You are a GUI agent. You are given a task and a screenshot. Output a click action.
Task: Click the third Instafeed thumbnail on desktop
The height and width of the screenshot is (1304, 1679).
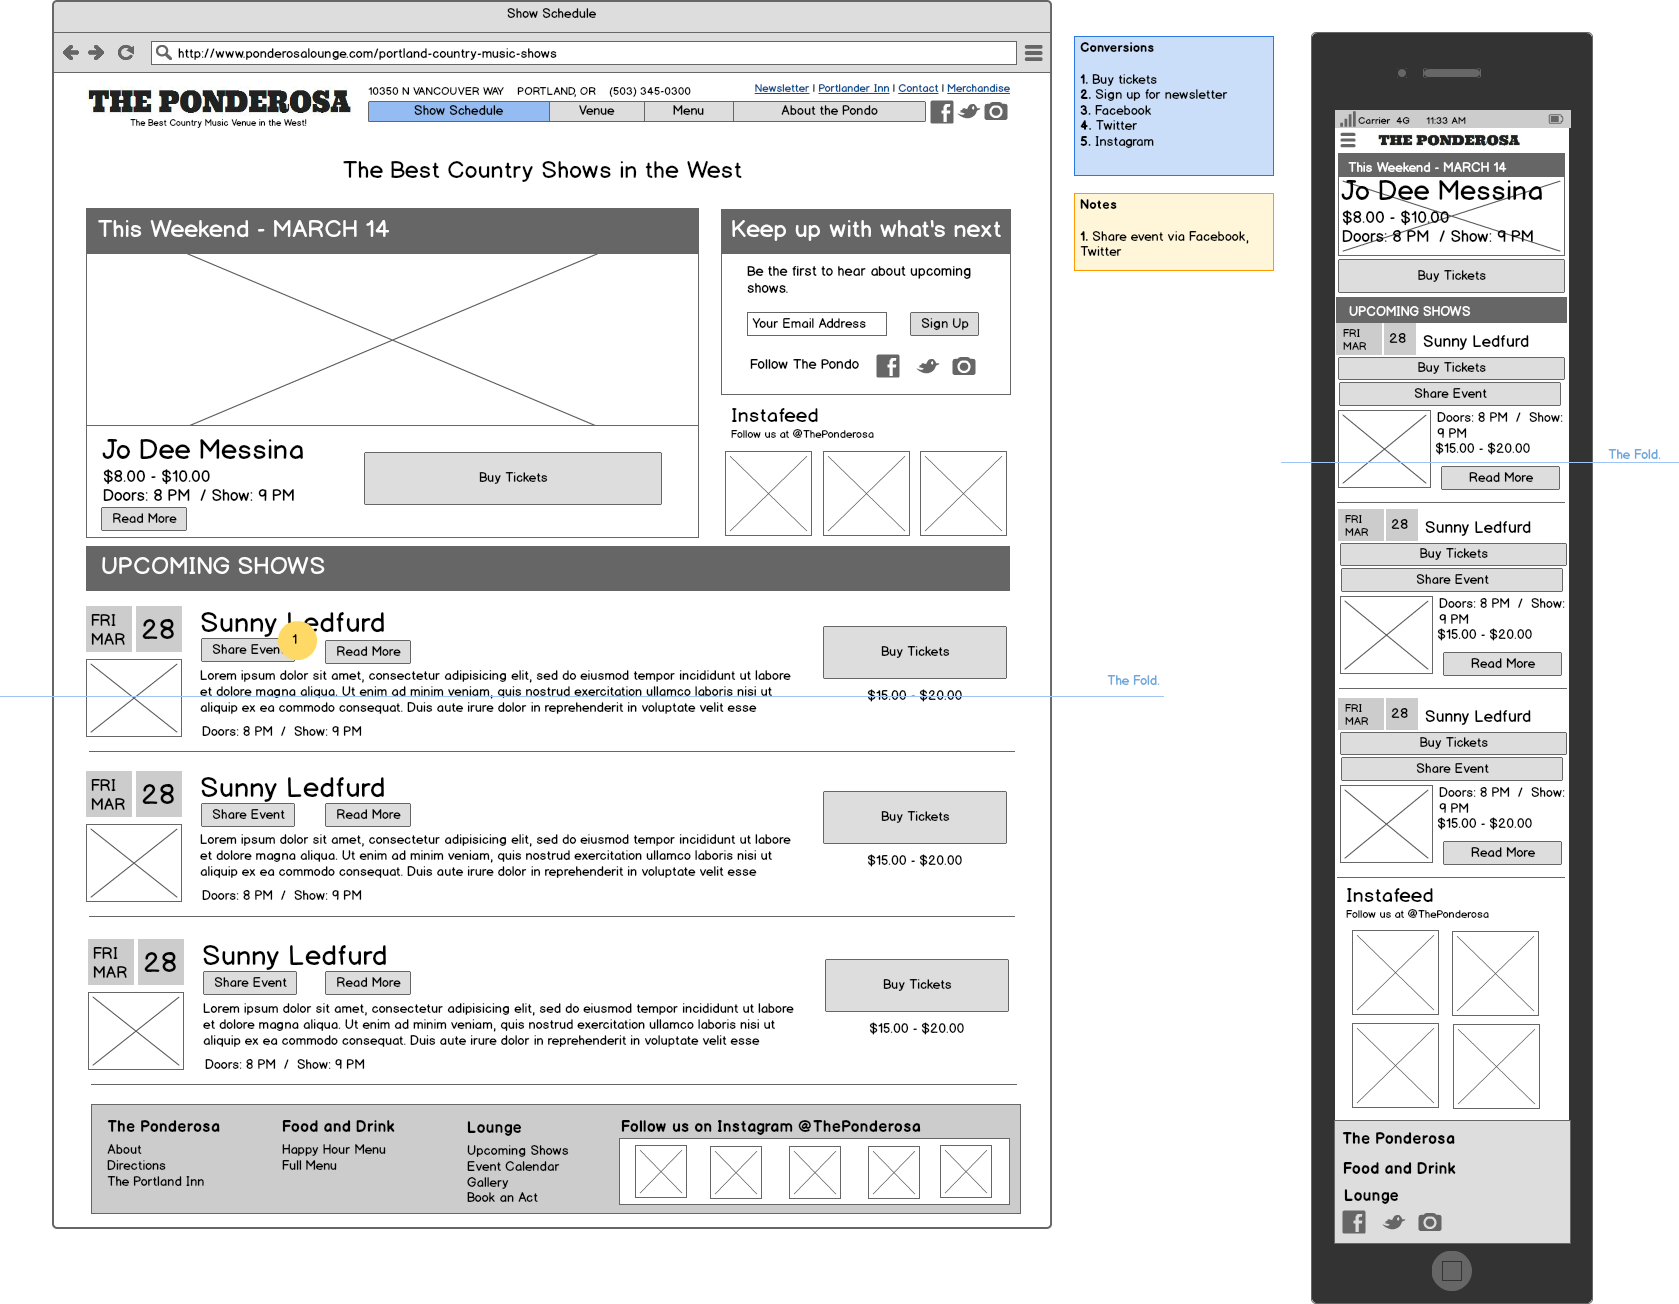pyautogui.click(x=963, y=493)
